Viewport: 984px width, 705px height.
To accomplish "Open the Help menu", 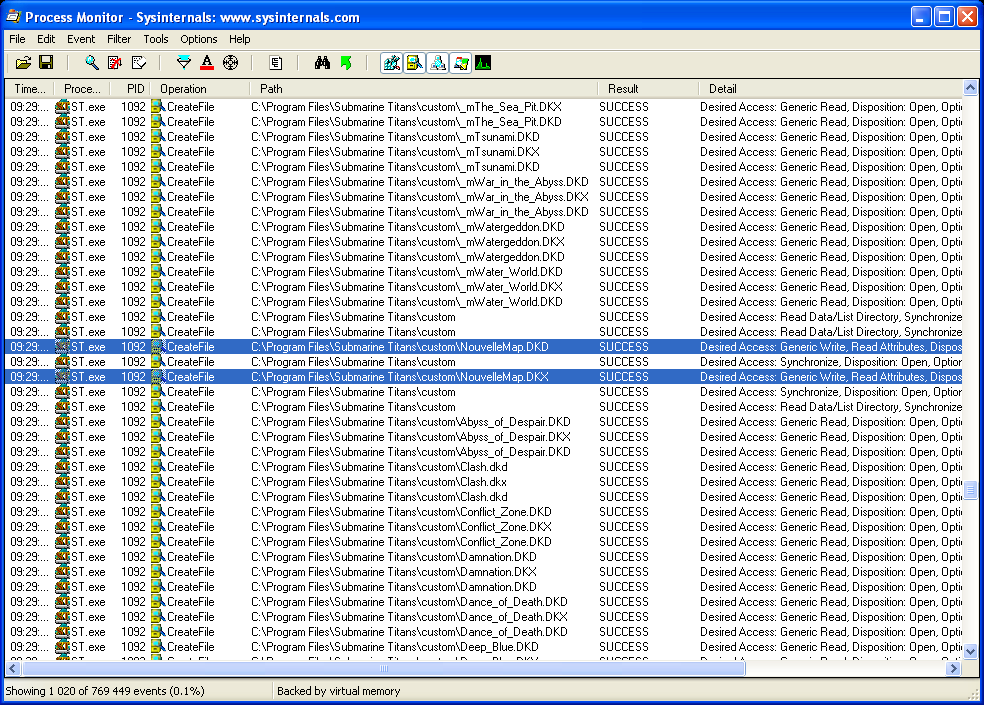I will (239, 39).
